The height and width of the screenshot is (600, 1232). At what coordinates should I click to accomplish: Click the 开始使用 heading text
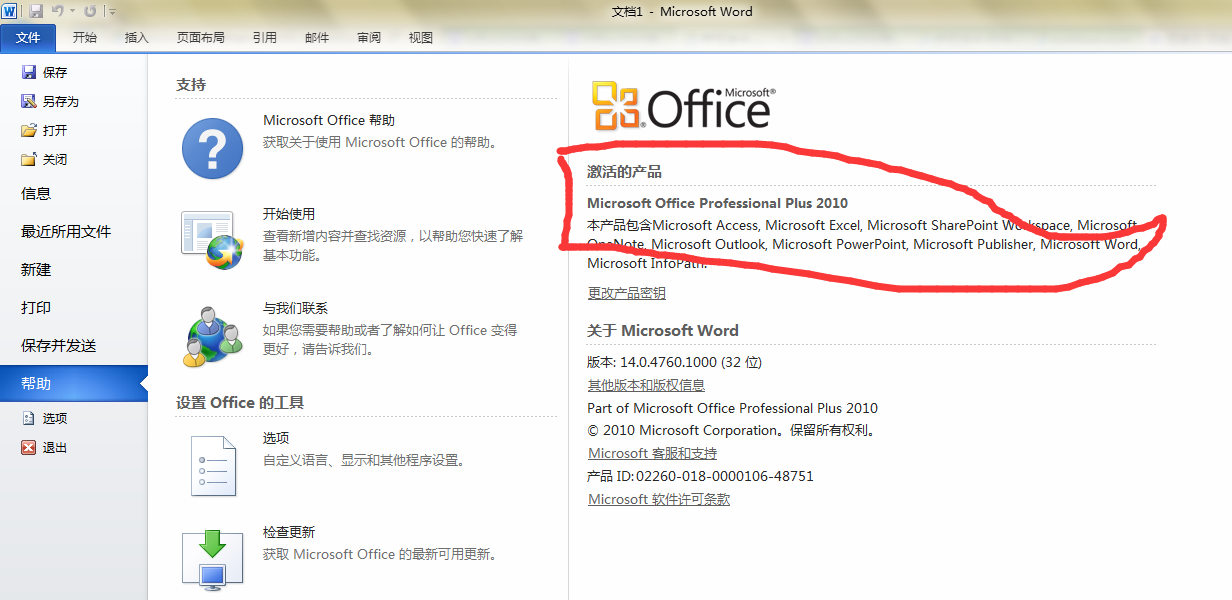pos(289,214)
